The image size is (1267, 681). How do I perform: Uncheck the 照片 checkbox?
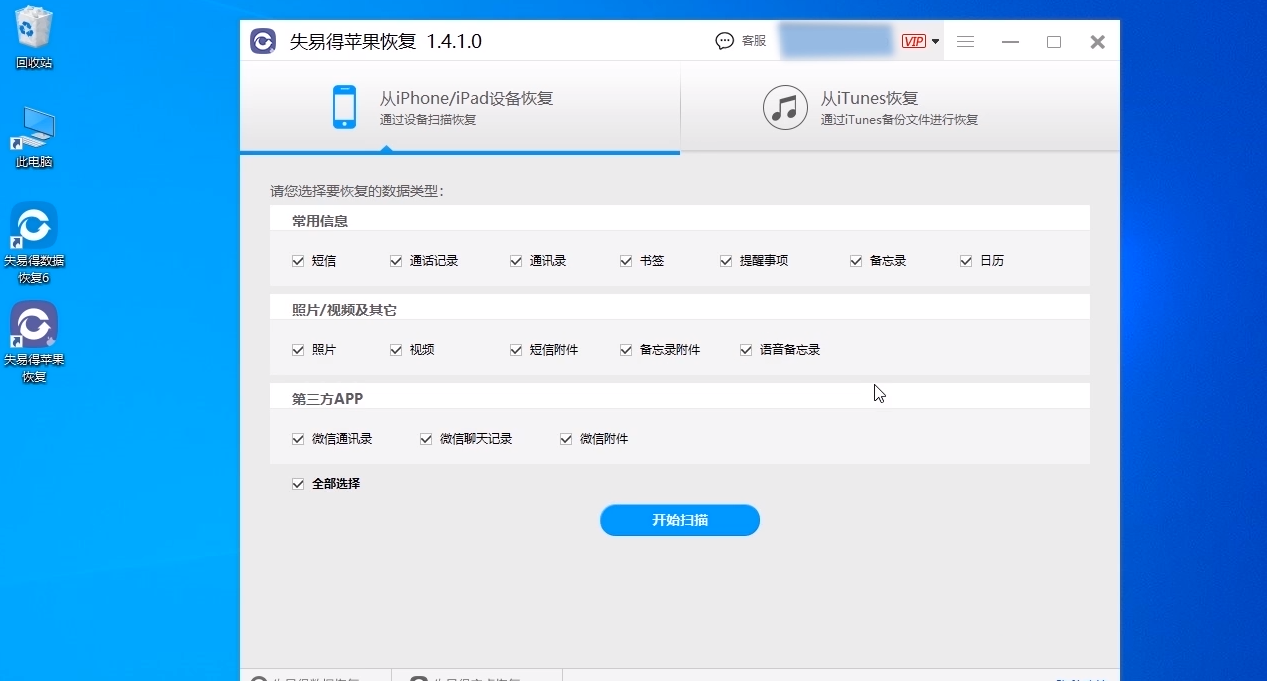point(298,350)
